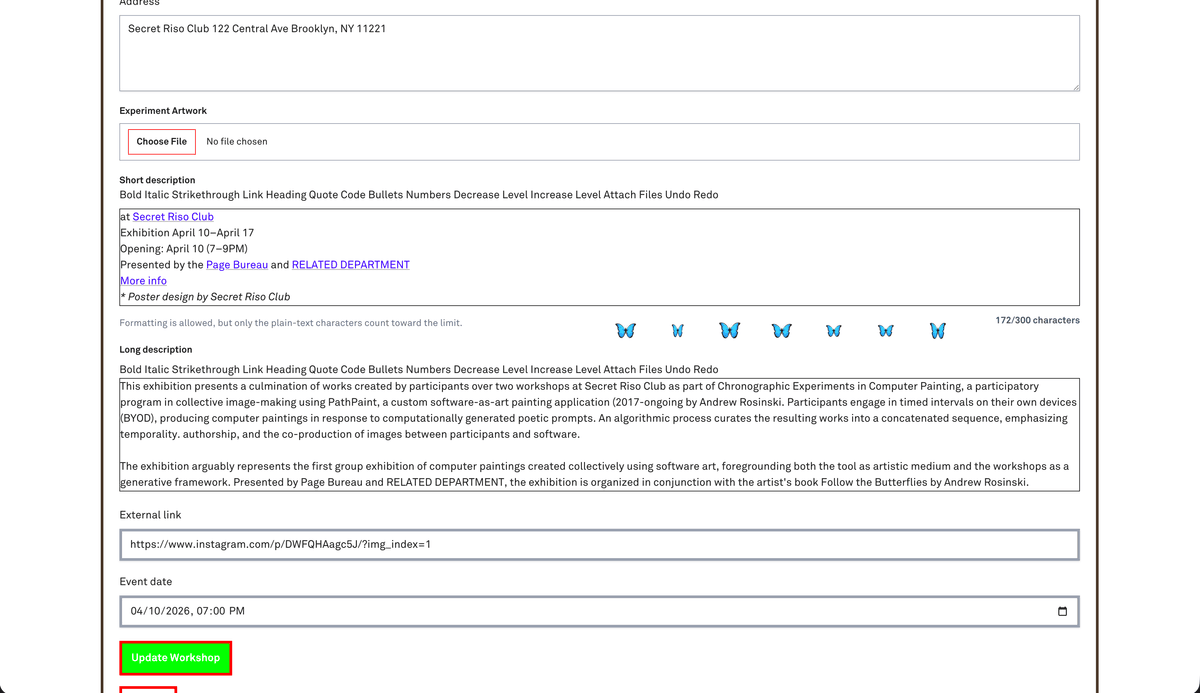Apply Heading in Long description toolbar
The height and width of the screenshot is (693, 1200).
pyautogui.click(x=286, y=370)
